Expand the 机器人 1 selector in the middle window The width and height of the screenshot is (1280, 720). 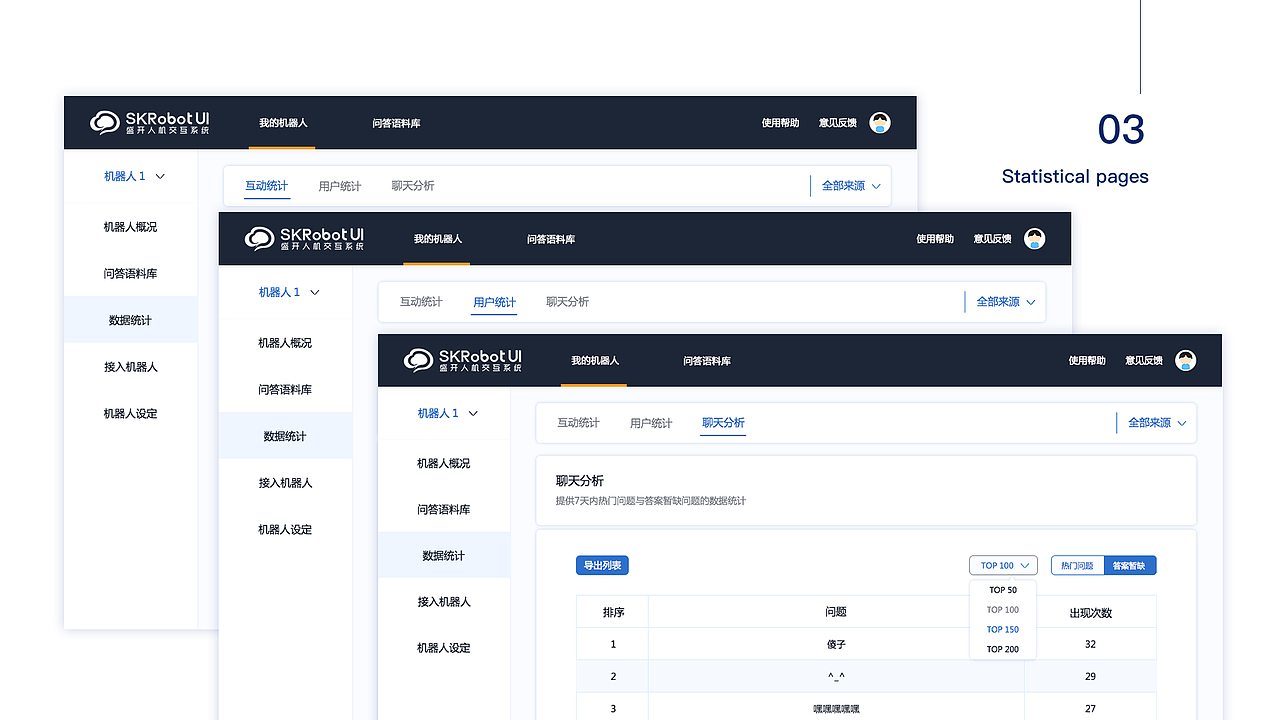(289, 292)
